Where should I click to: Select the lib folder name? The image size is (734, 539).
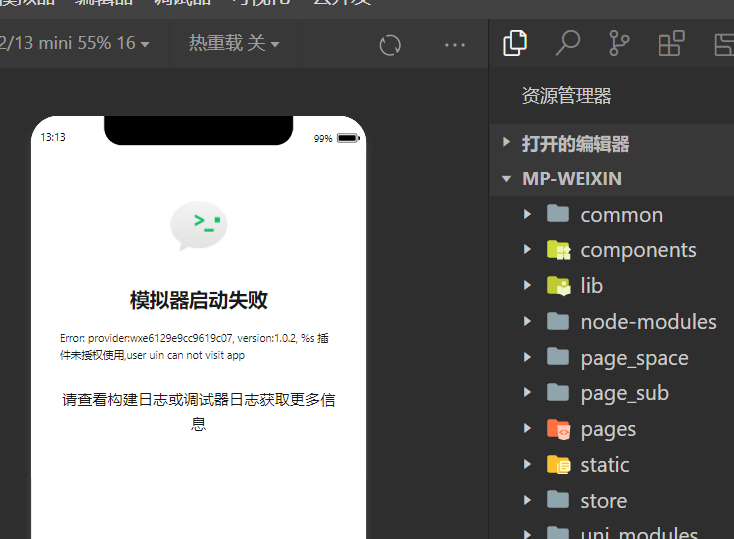592,286
